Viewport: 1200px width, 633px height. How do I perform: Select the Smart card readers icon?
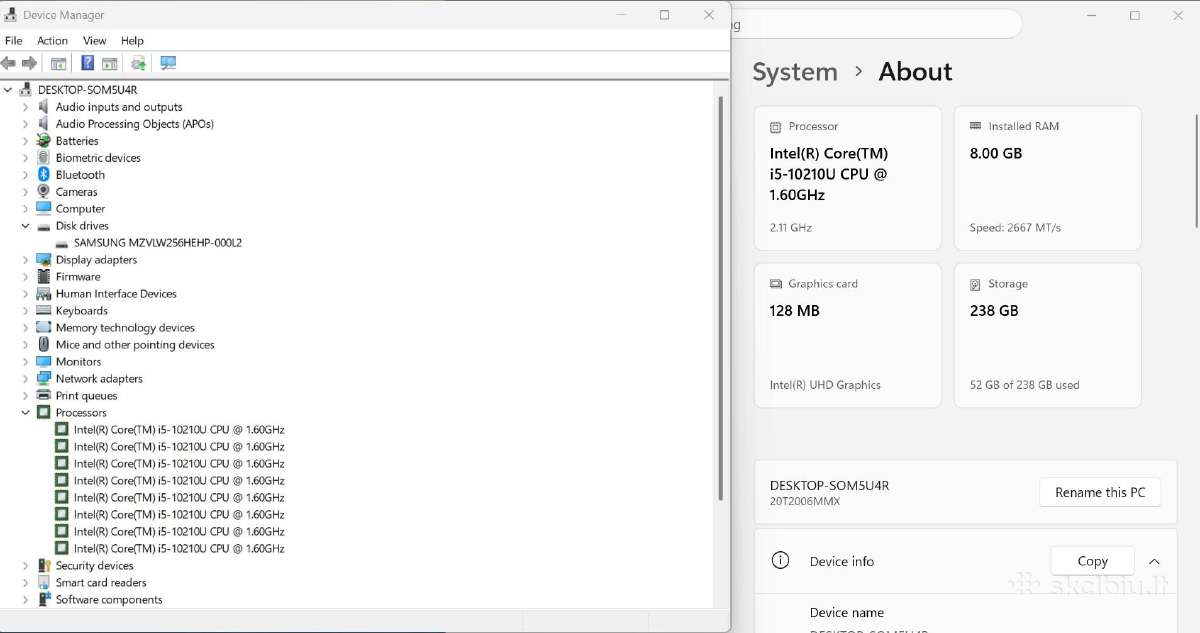tap(44, 583)
